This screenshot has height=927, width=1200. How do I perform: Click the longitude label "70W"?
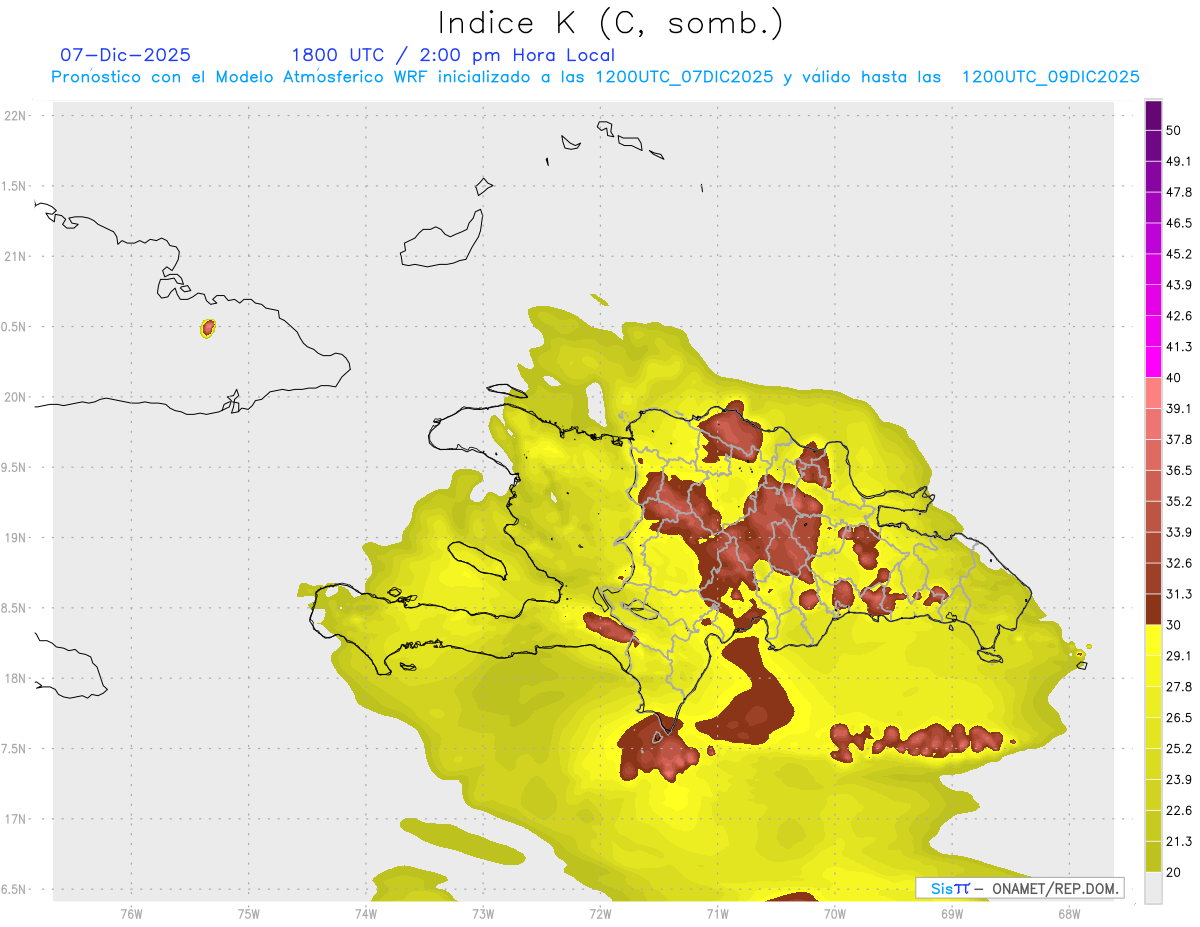[834, 913]
